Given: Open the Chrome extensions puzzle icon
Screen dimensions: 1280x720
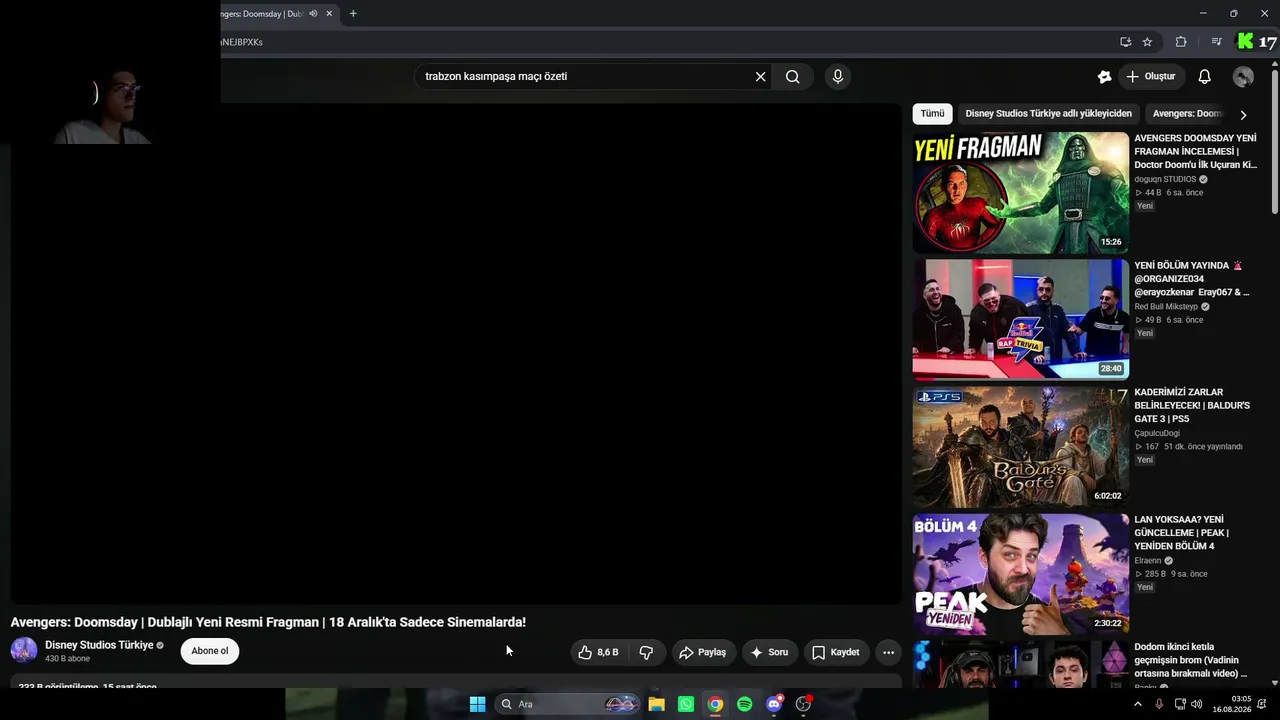Looking at the screenshot, I should coord(1181,42).
